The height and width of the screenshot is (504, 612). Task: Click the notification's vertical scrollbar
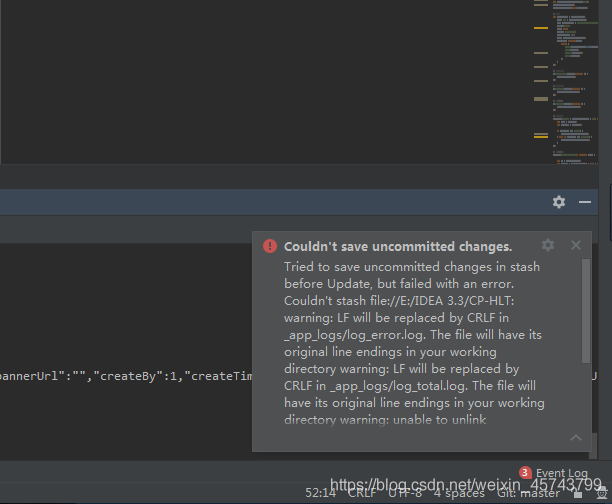(x=586, y=311)
